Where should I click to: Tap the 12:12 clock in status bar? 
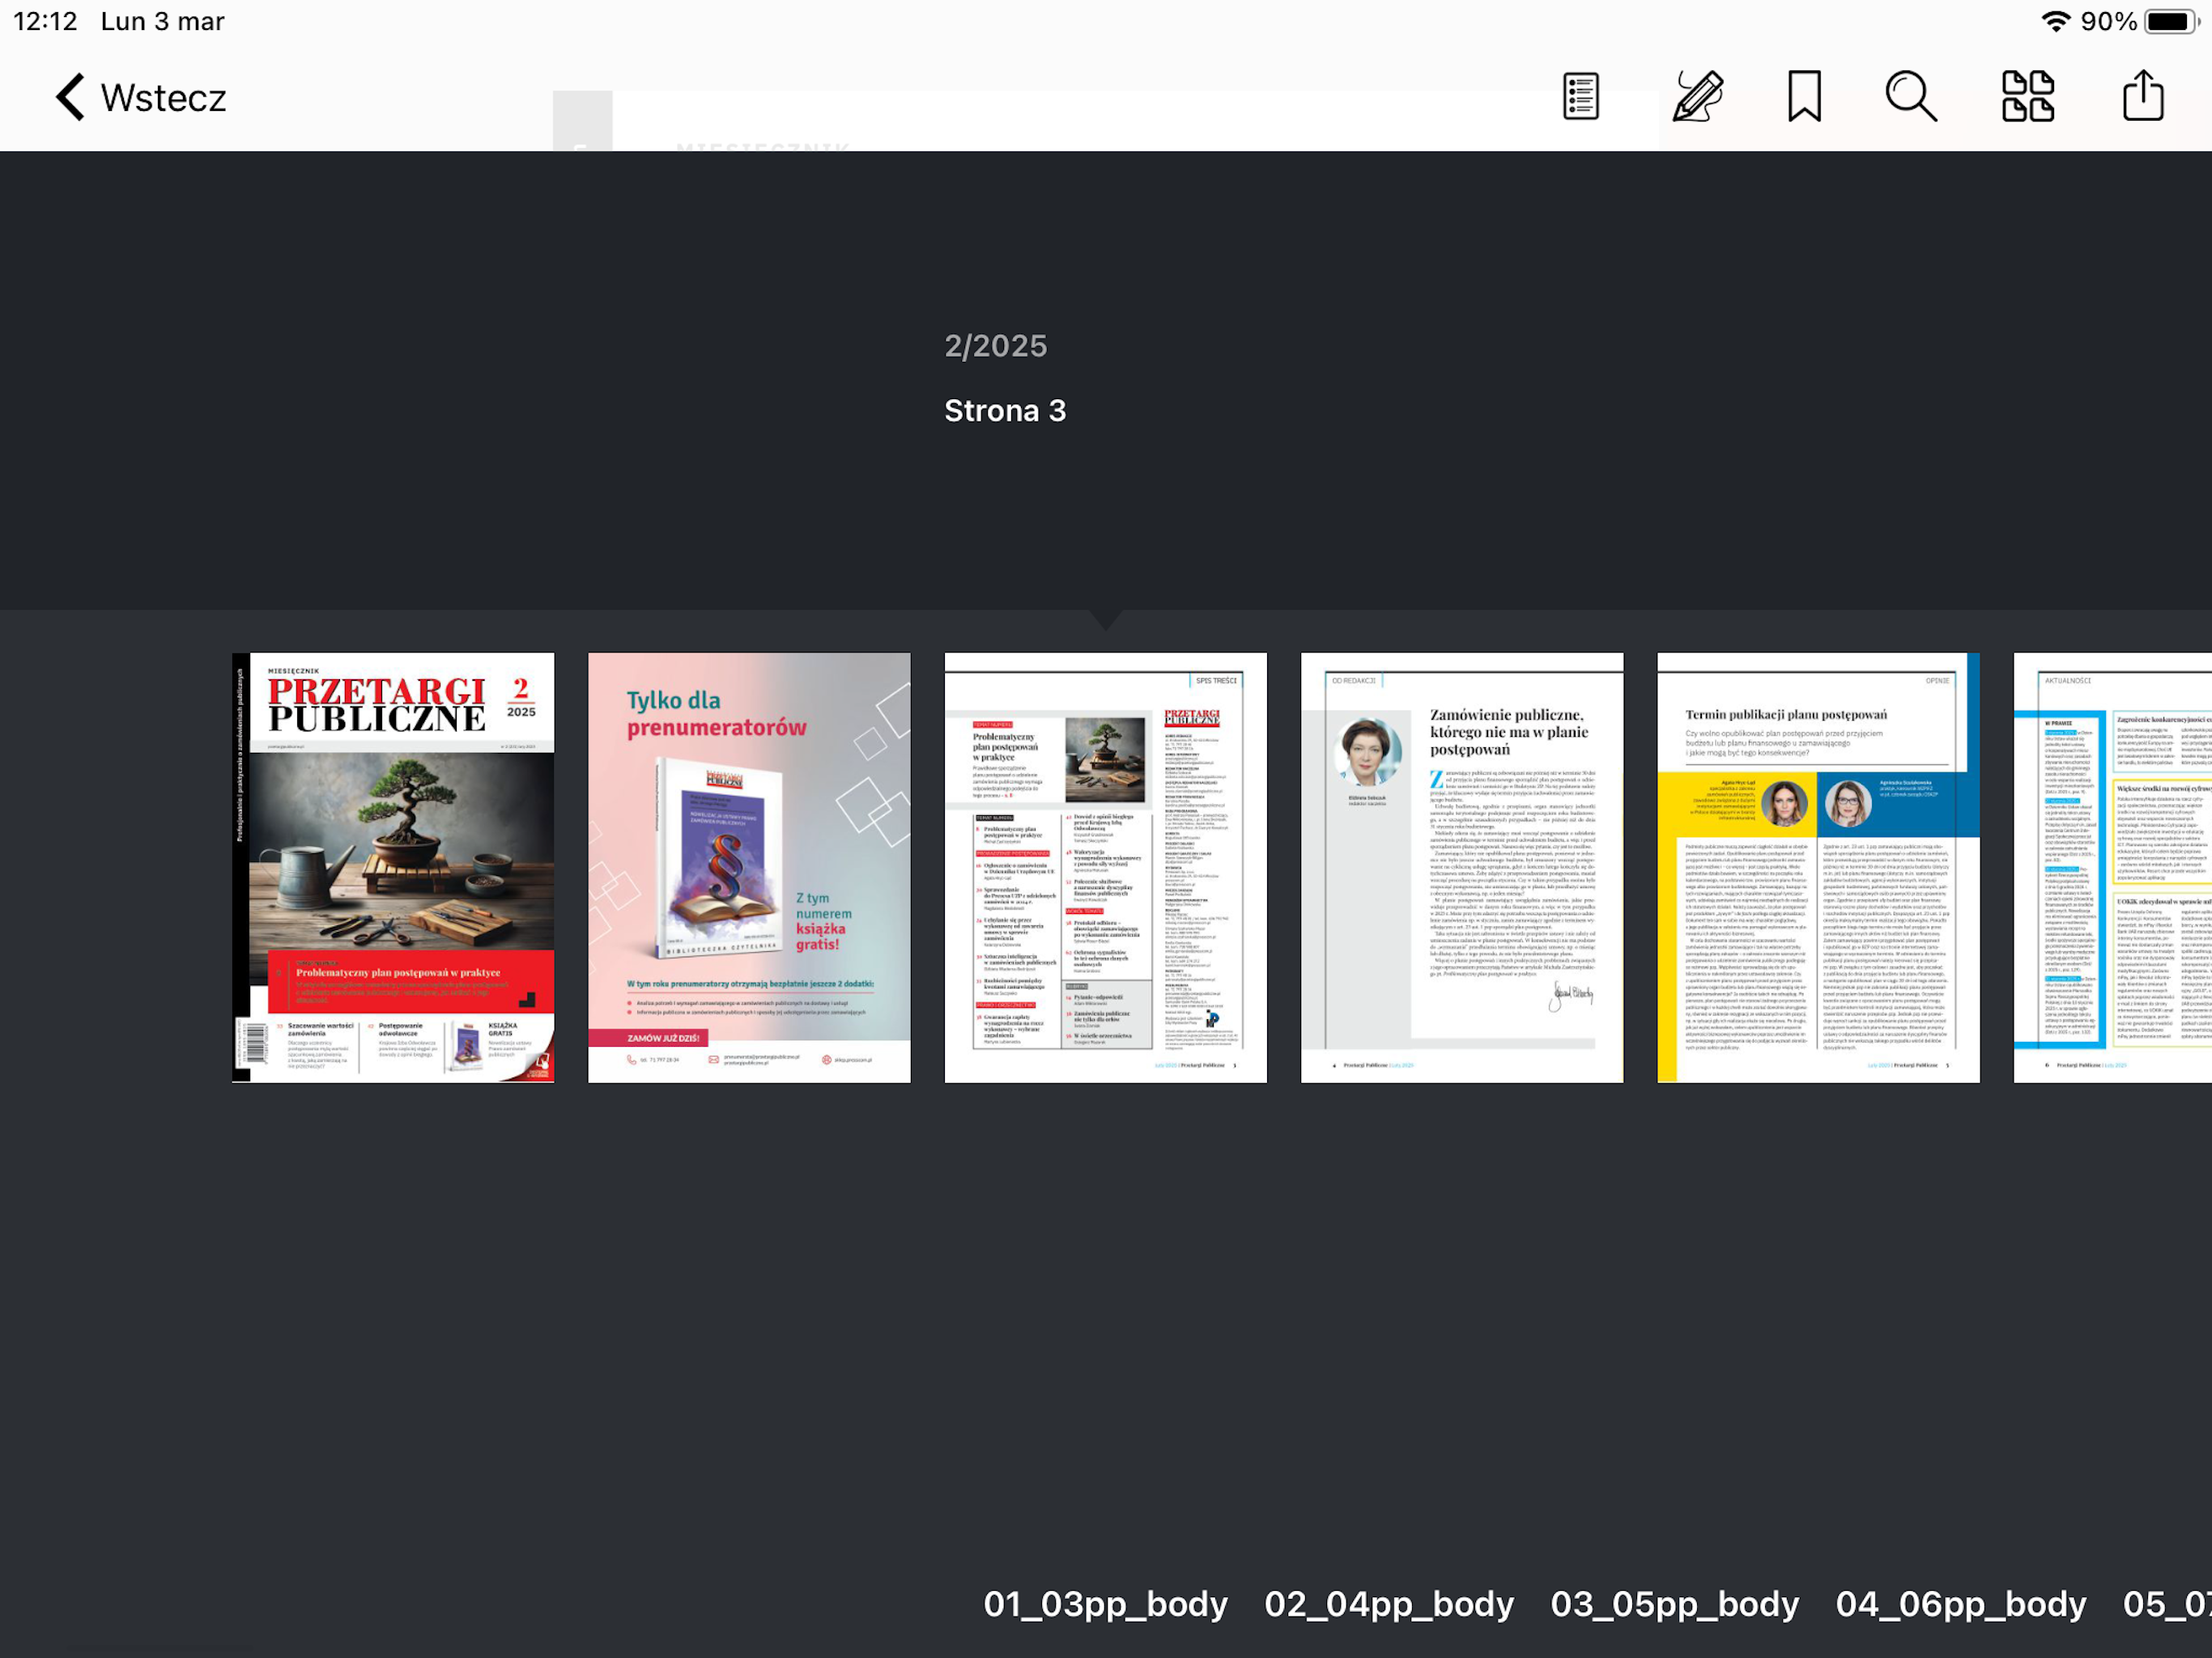click(45, 21)
